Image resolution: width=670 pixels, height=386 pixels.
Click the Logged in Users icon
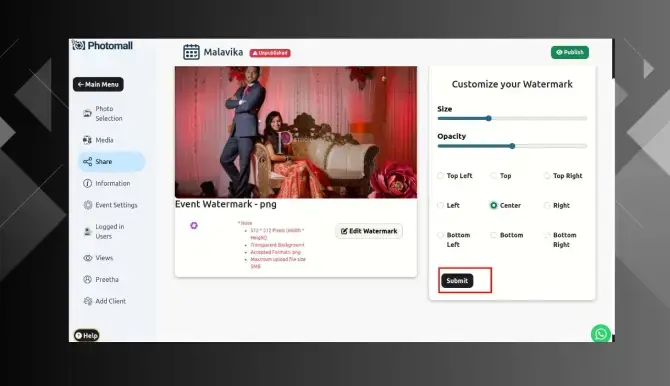tap(87, 231)
